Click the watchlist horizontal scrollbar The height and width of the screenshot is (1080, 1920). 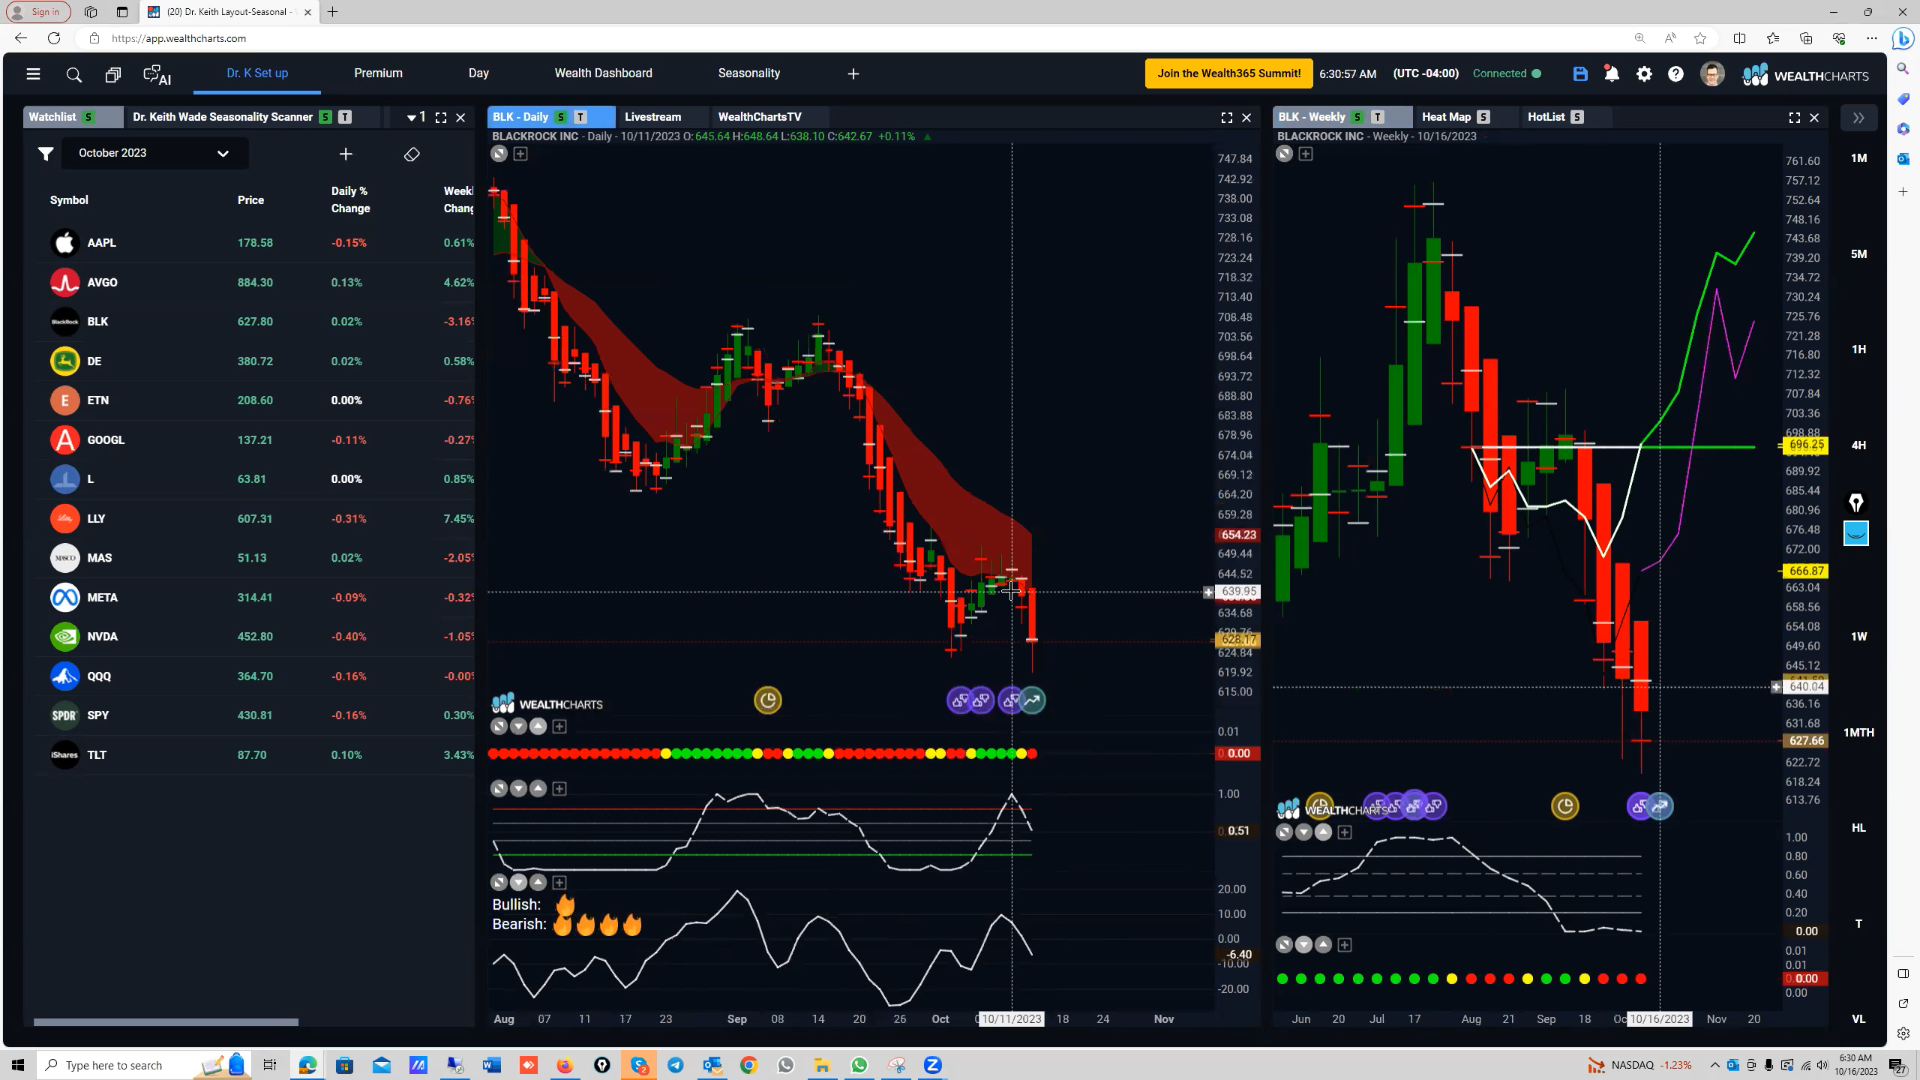[x=166, y=1022]
